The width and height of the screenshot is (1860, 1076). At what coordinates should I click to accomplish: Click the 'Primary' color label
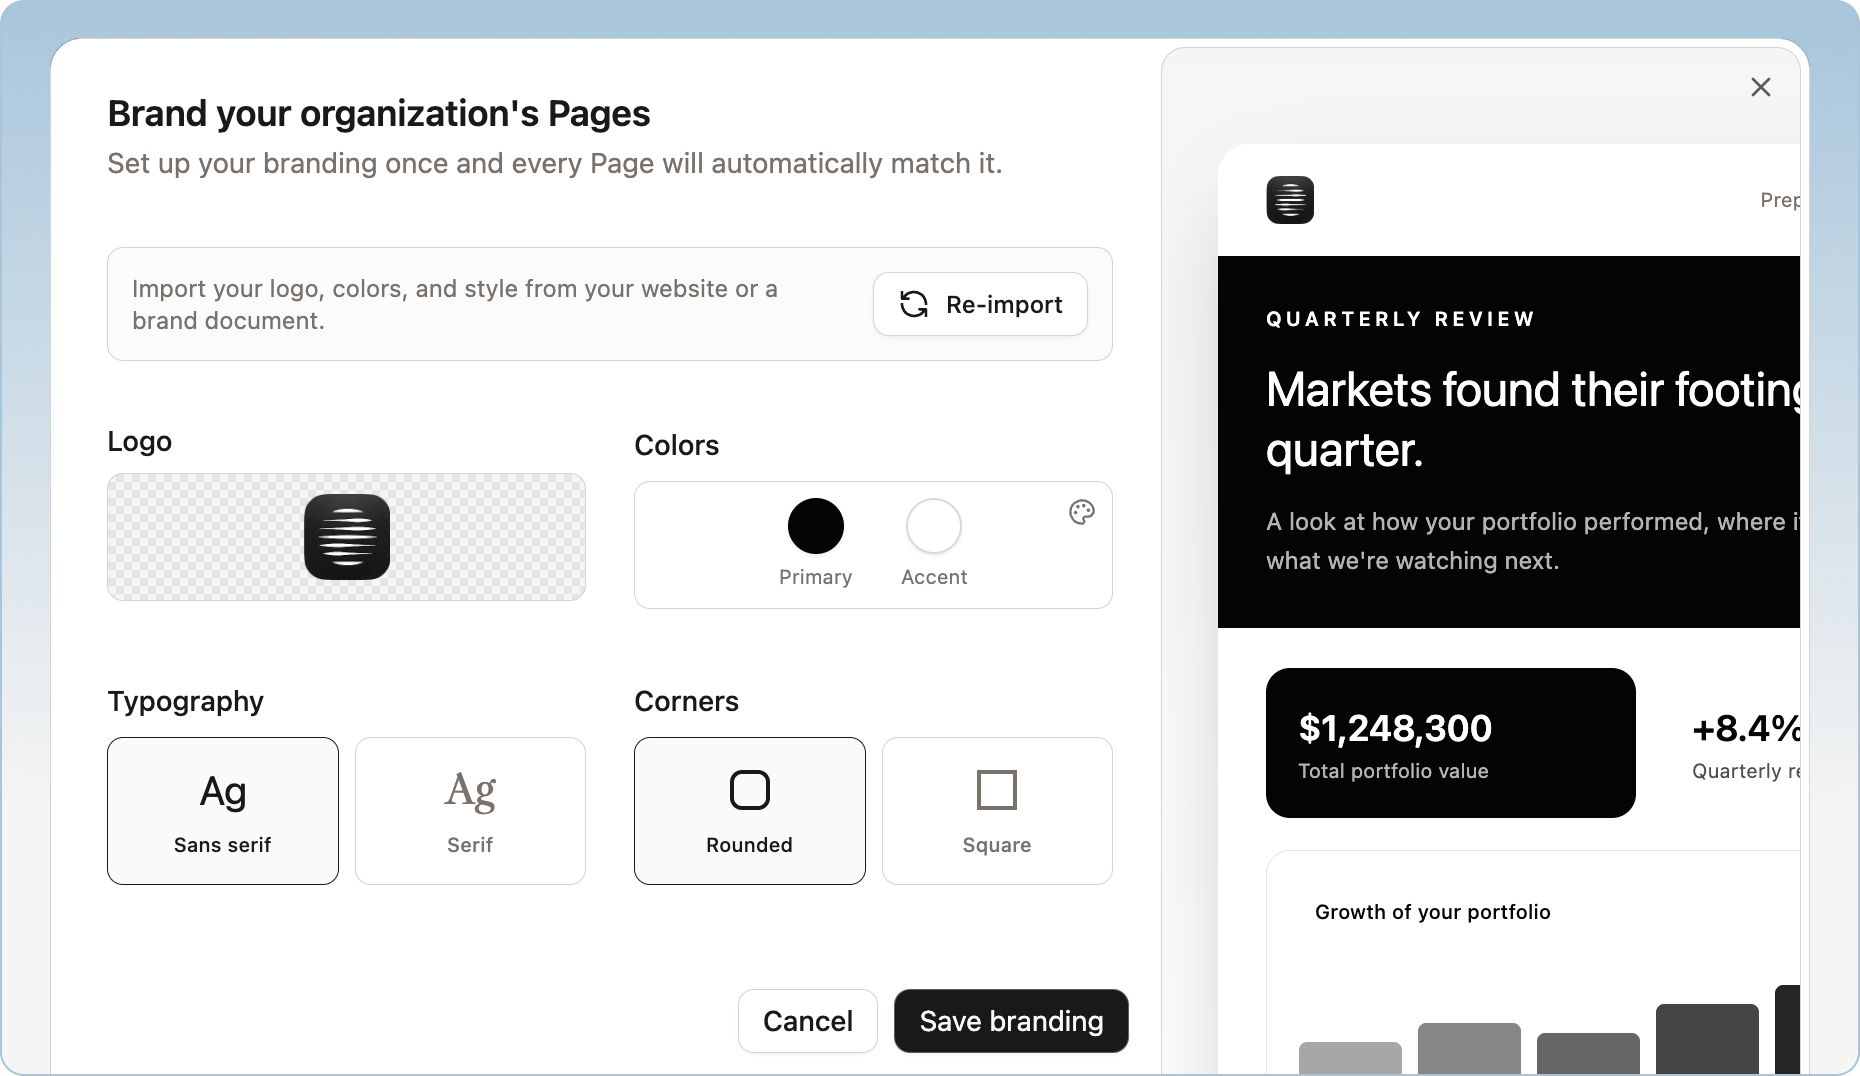click(x=816, y=577)
